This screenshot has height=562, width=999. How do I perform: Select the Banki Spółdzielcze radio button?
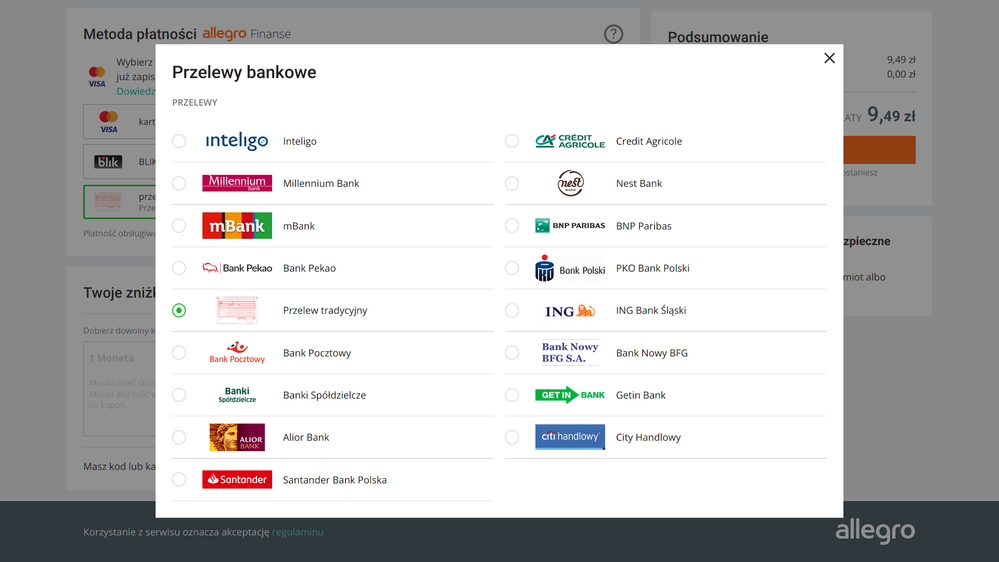click(179, 395)
